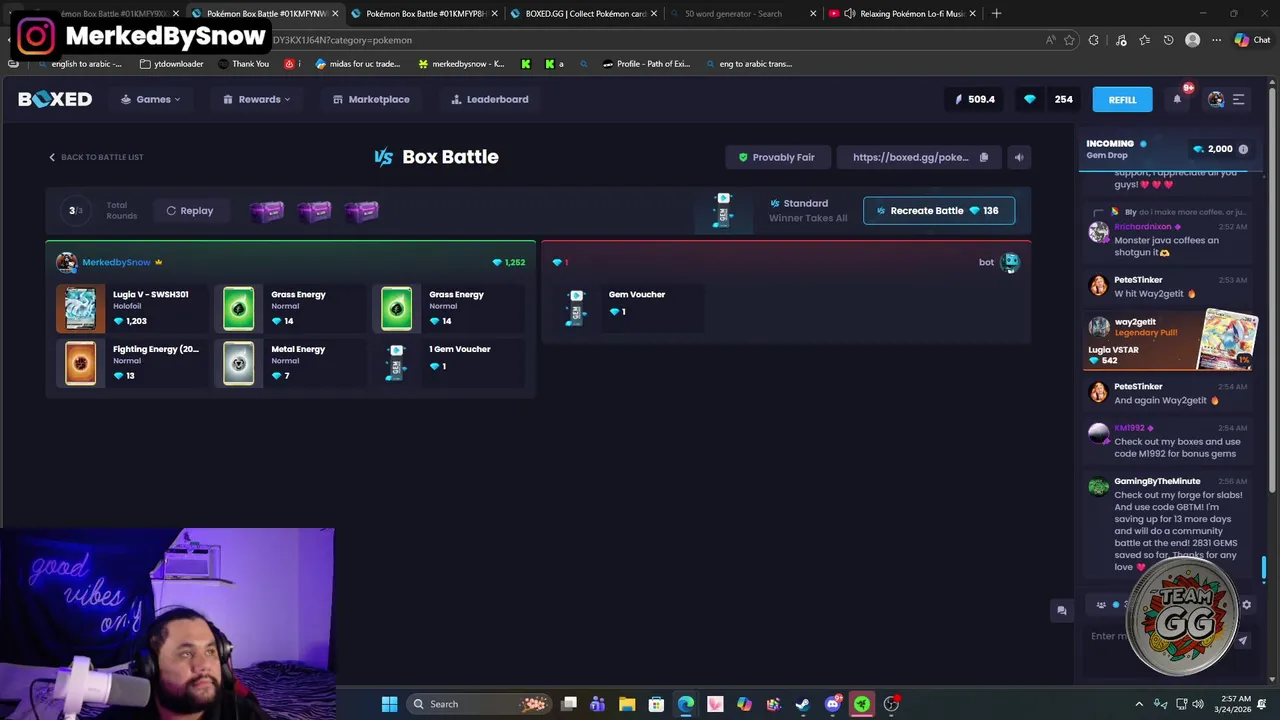The height and width of the screenshot is (720, 1280).
Task: Open the Games dropdown menu
Action: pyautogui.click(x=151, y=99)
